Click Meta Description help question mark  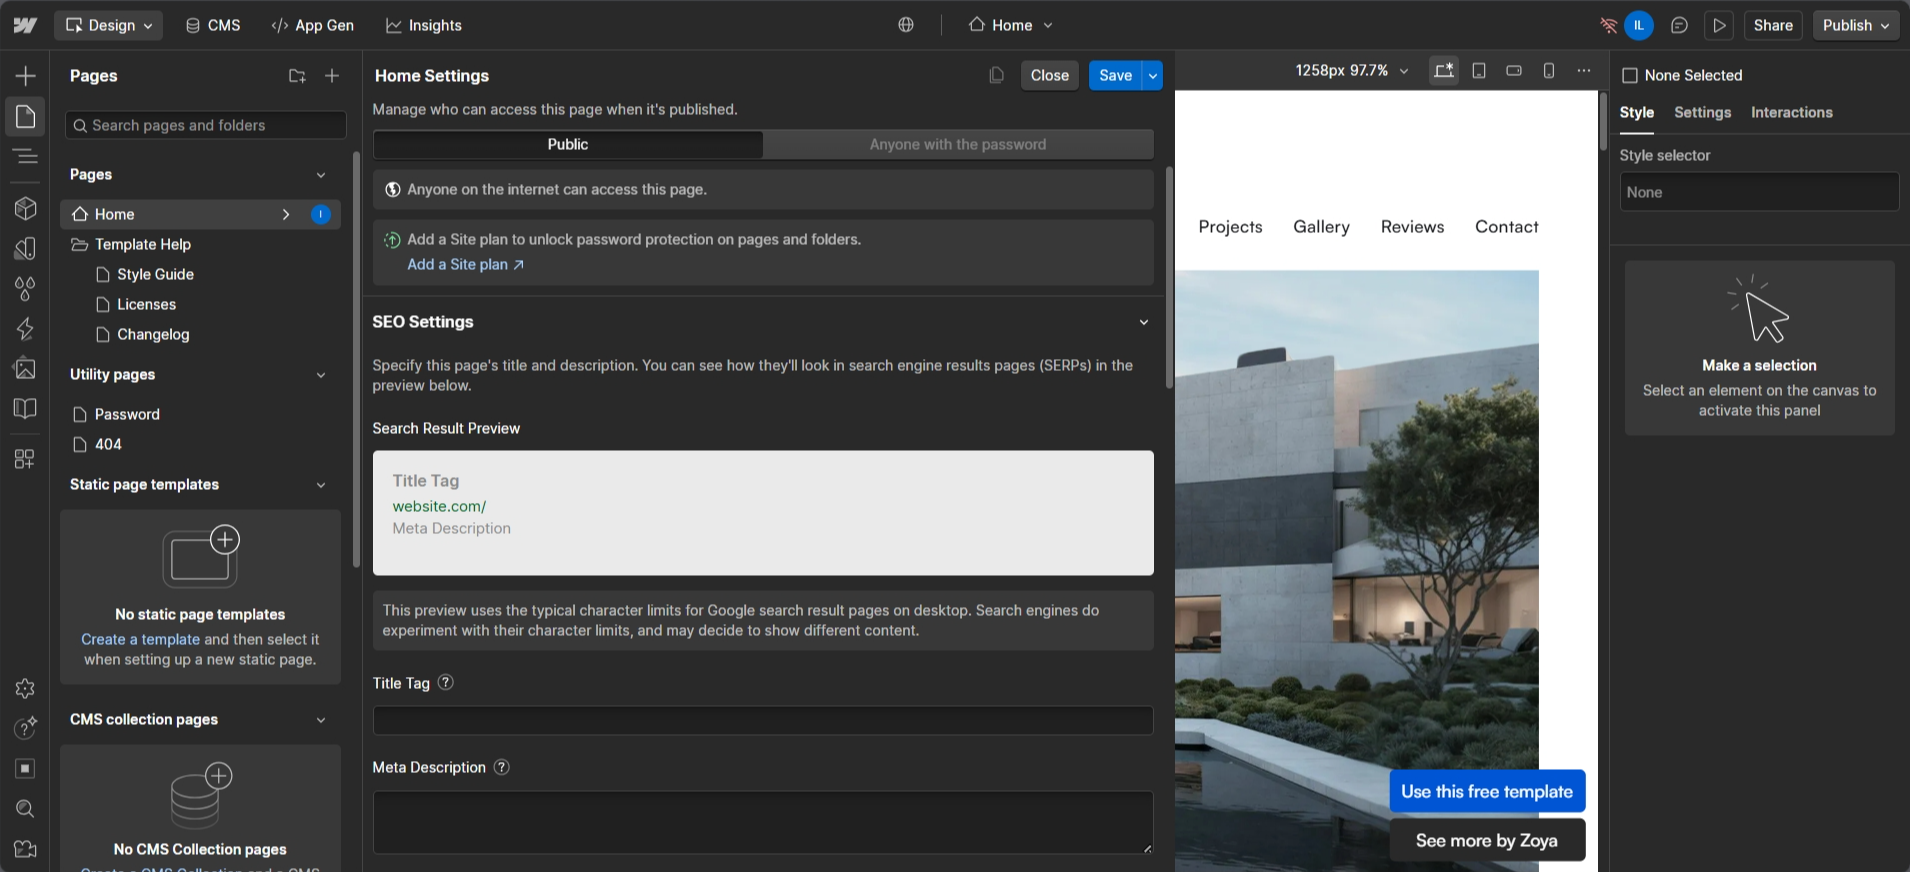(x=502, y=767)
